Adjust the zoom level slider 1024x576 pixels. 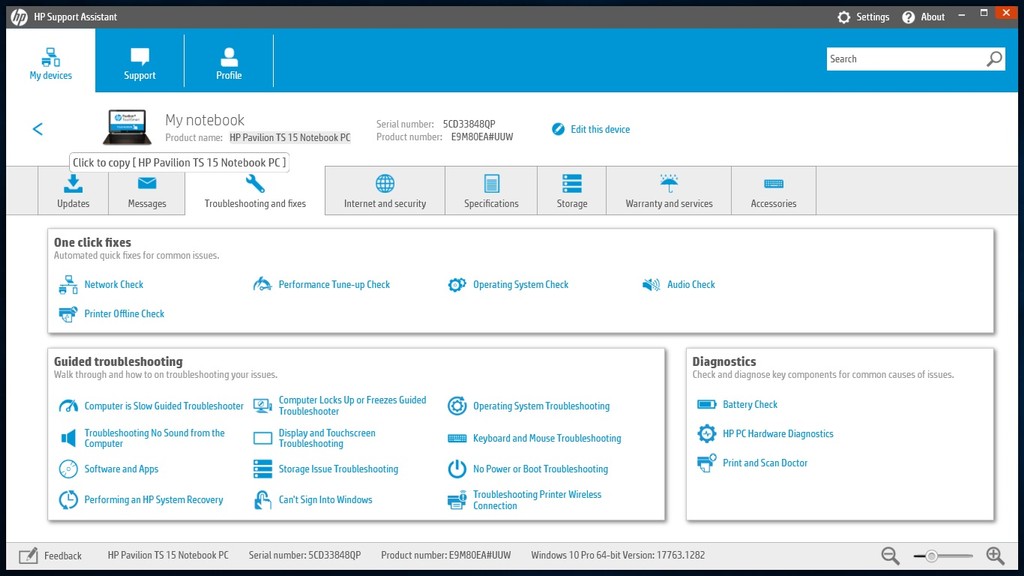tap(942, 556)
